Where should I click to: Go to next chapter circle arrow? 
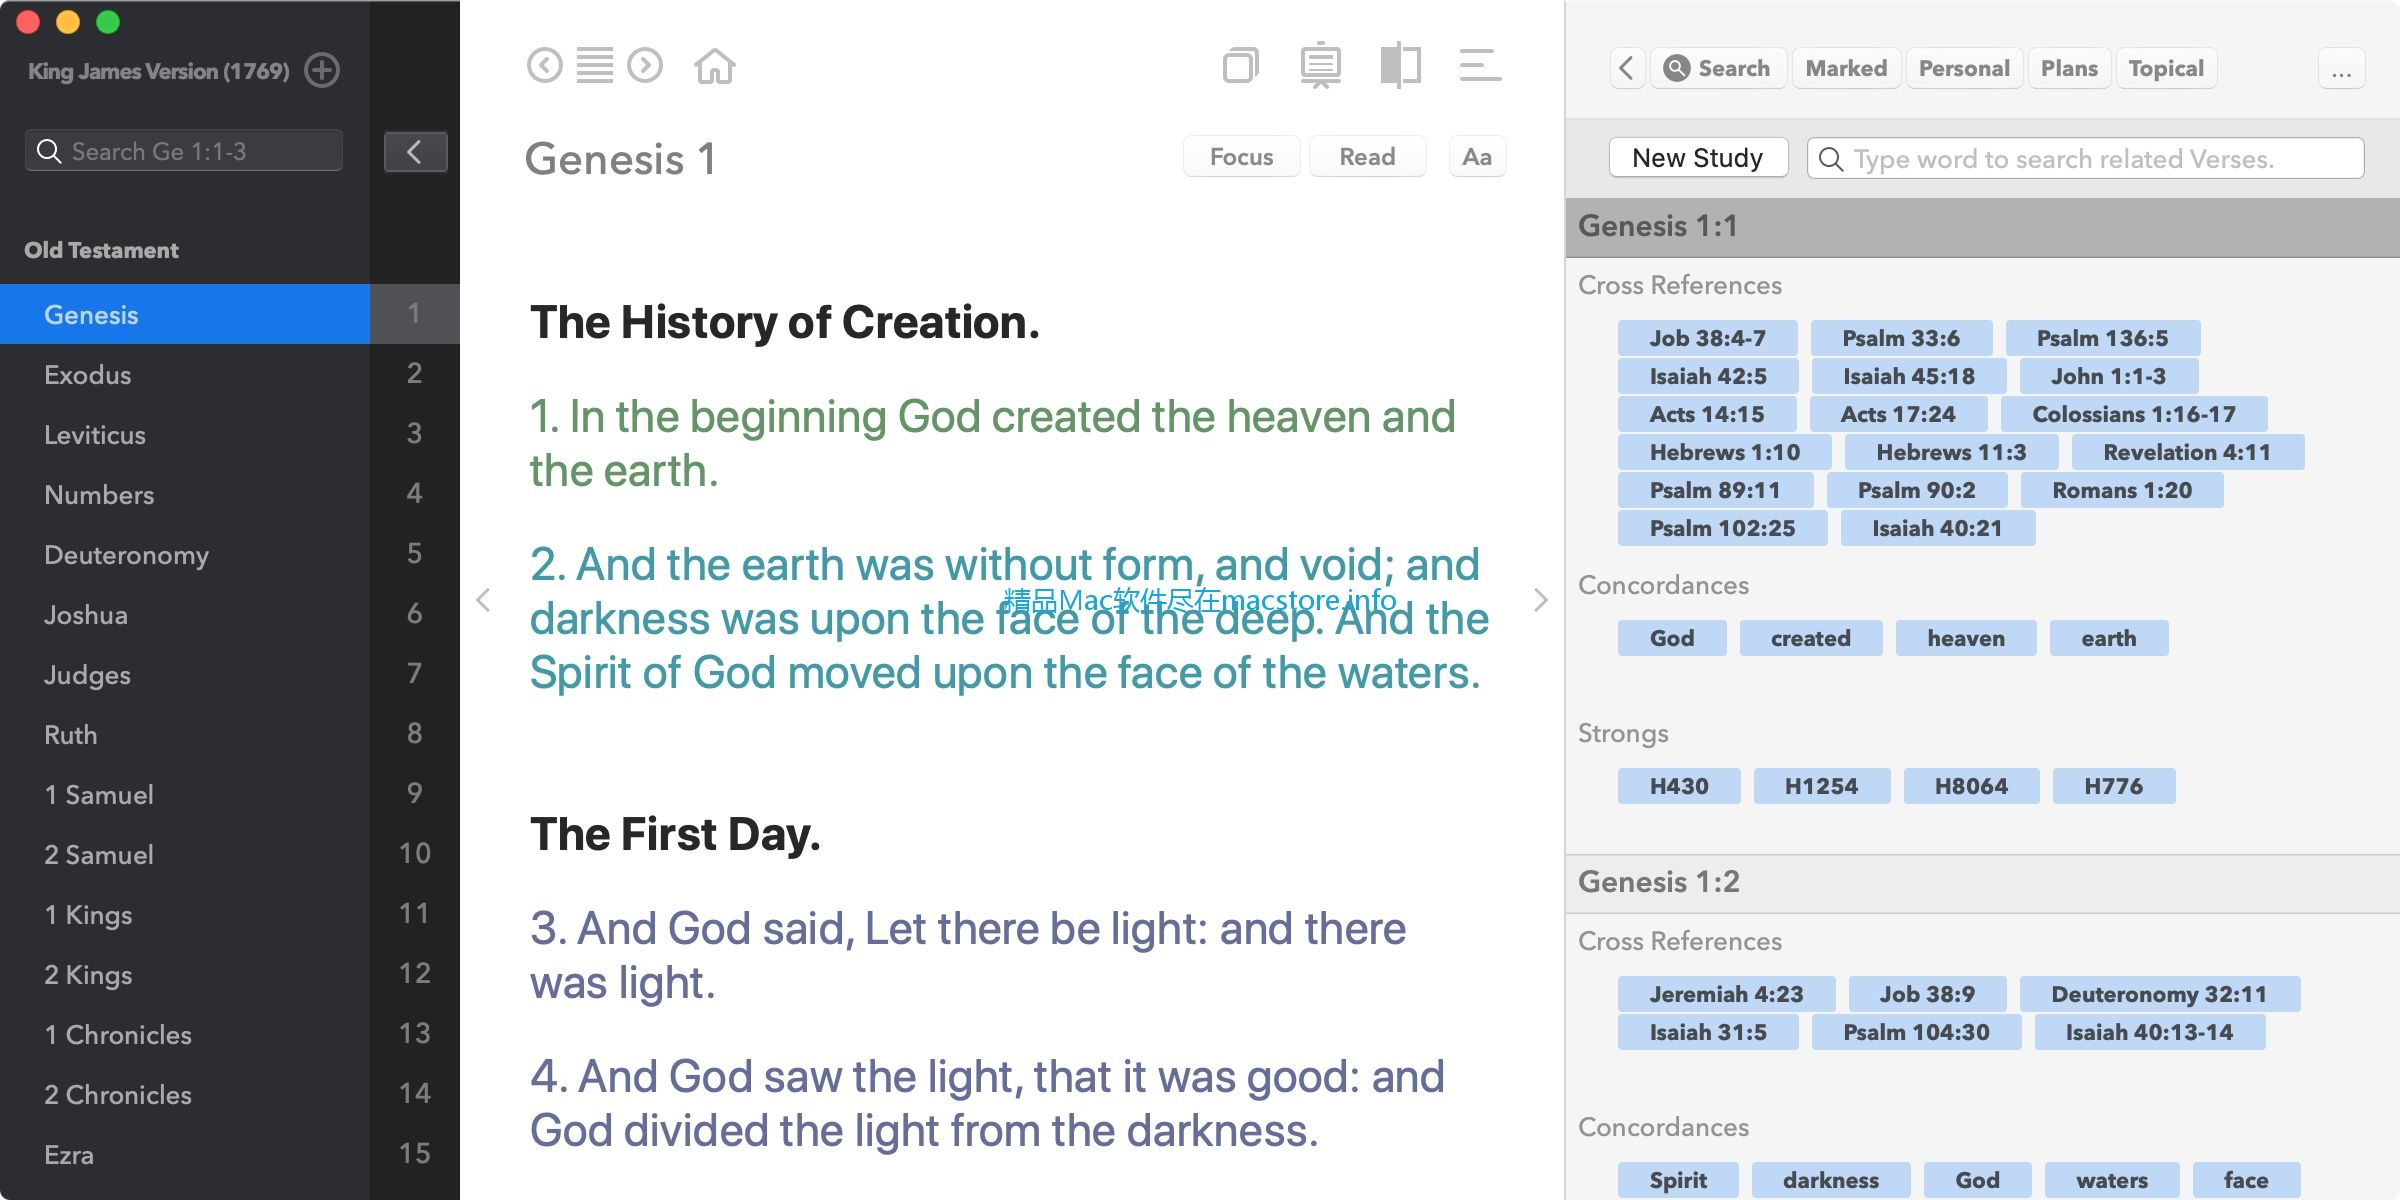[x=645, y=66]
